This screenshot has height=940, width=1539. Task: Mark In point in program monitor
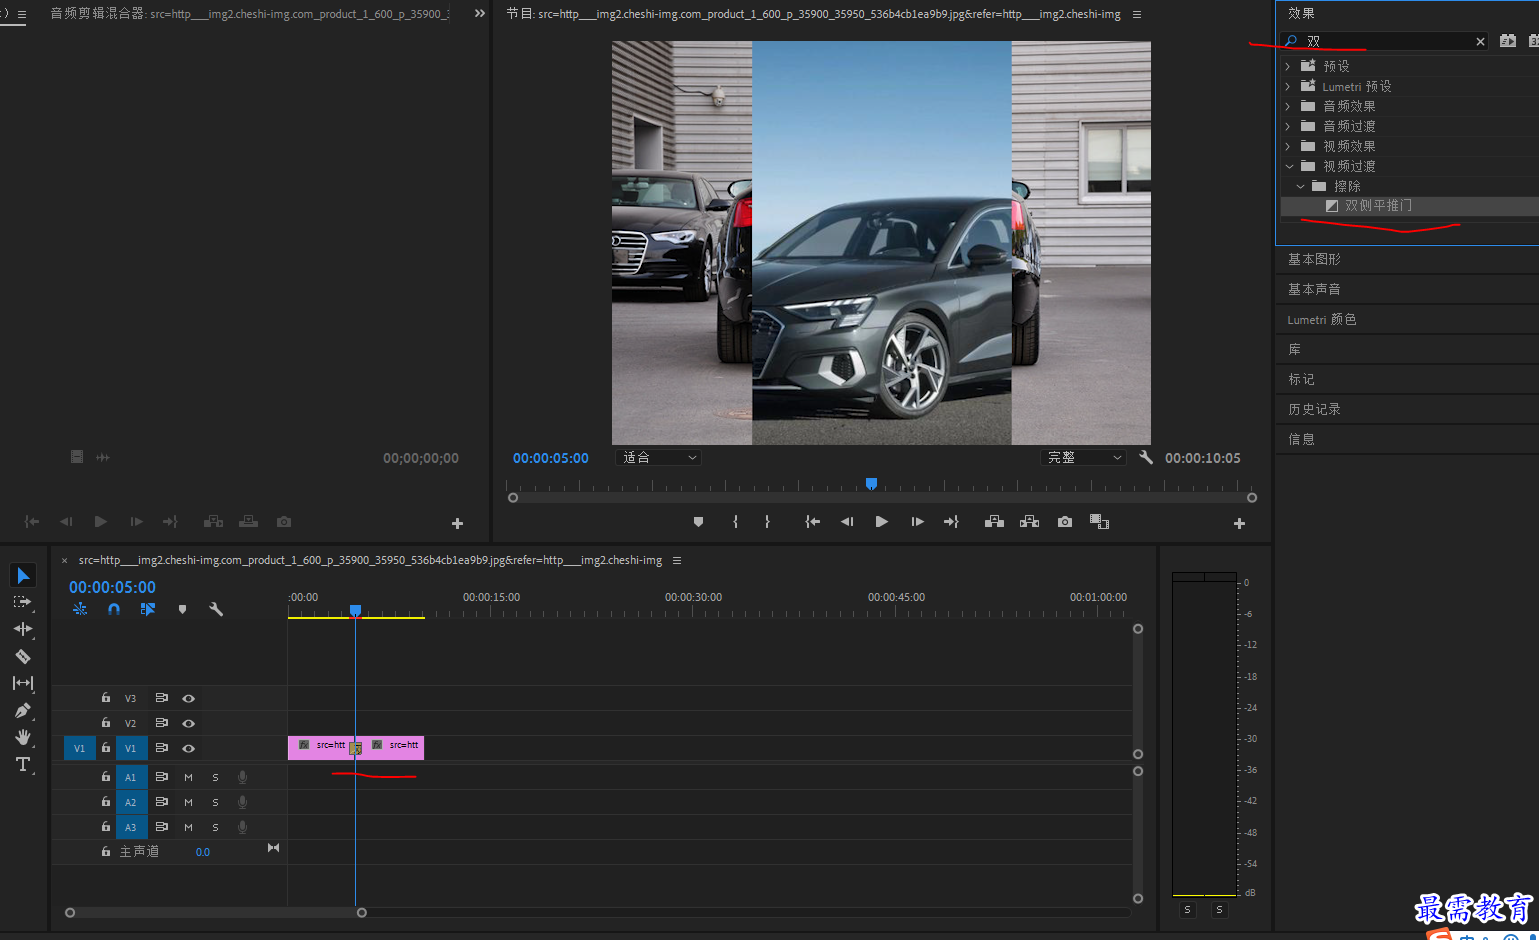735,522
